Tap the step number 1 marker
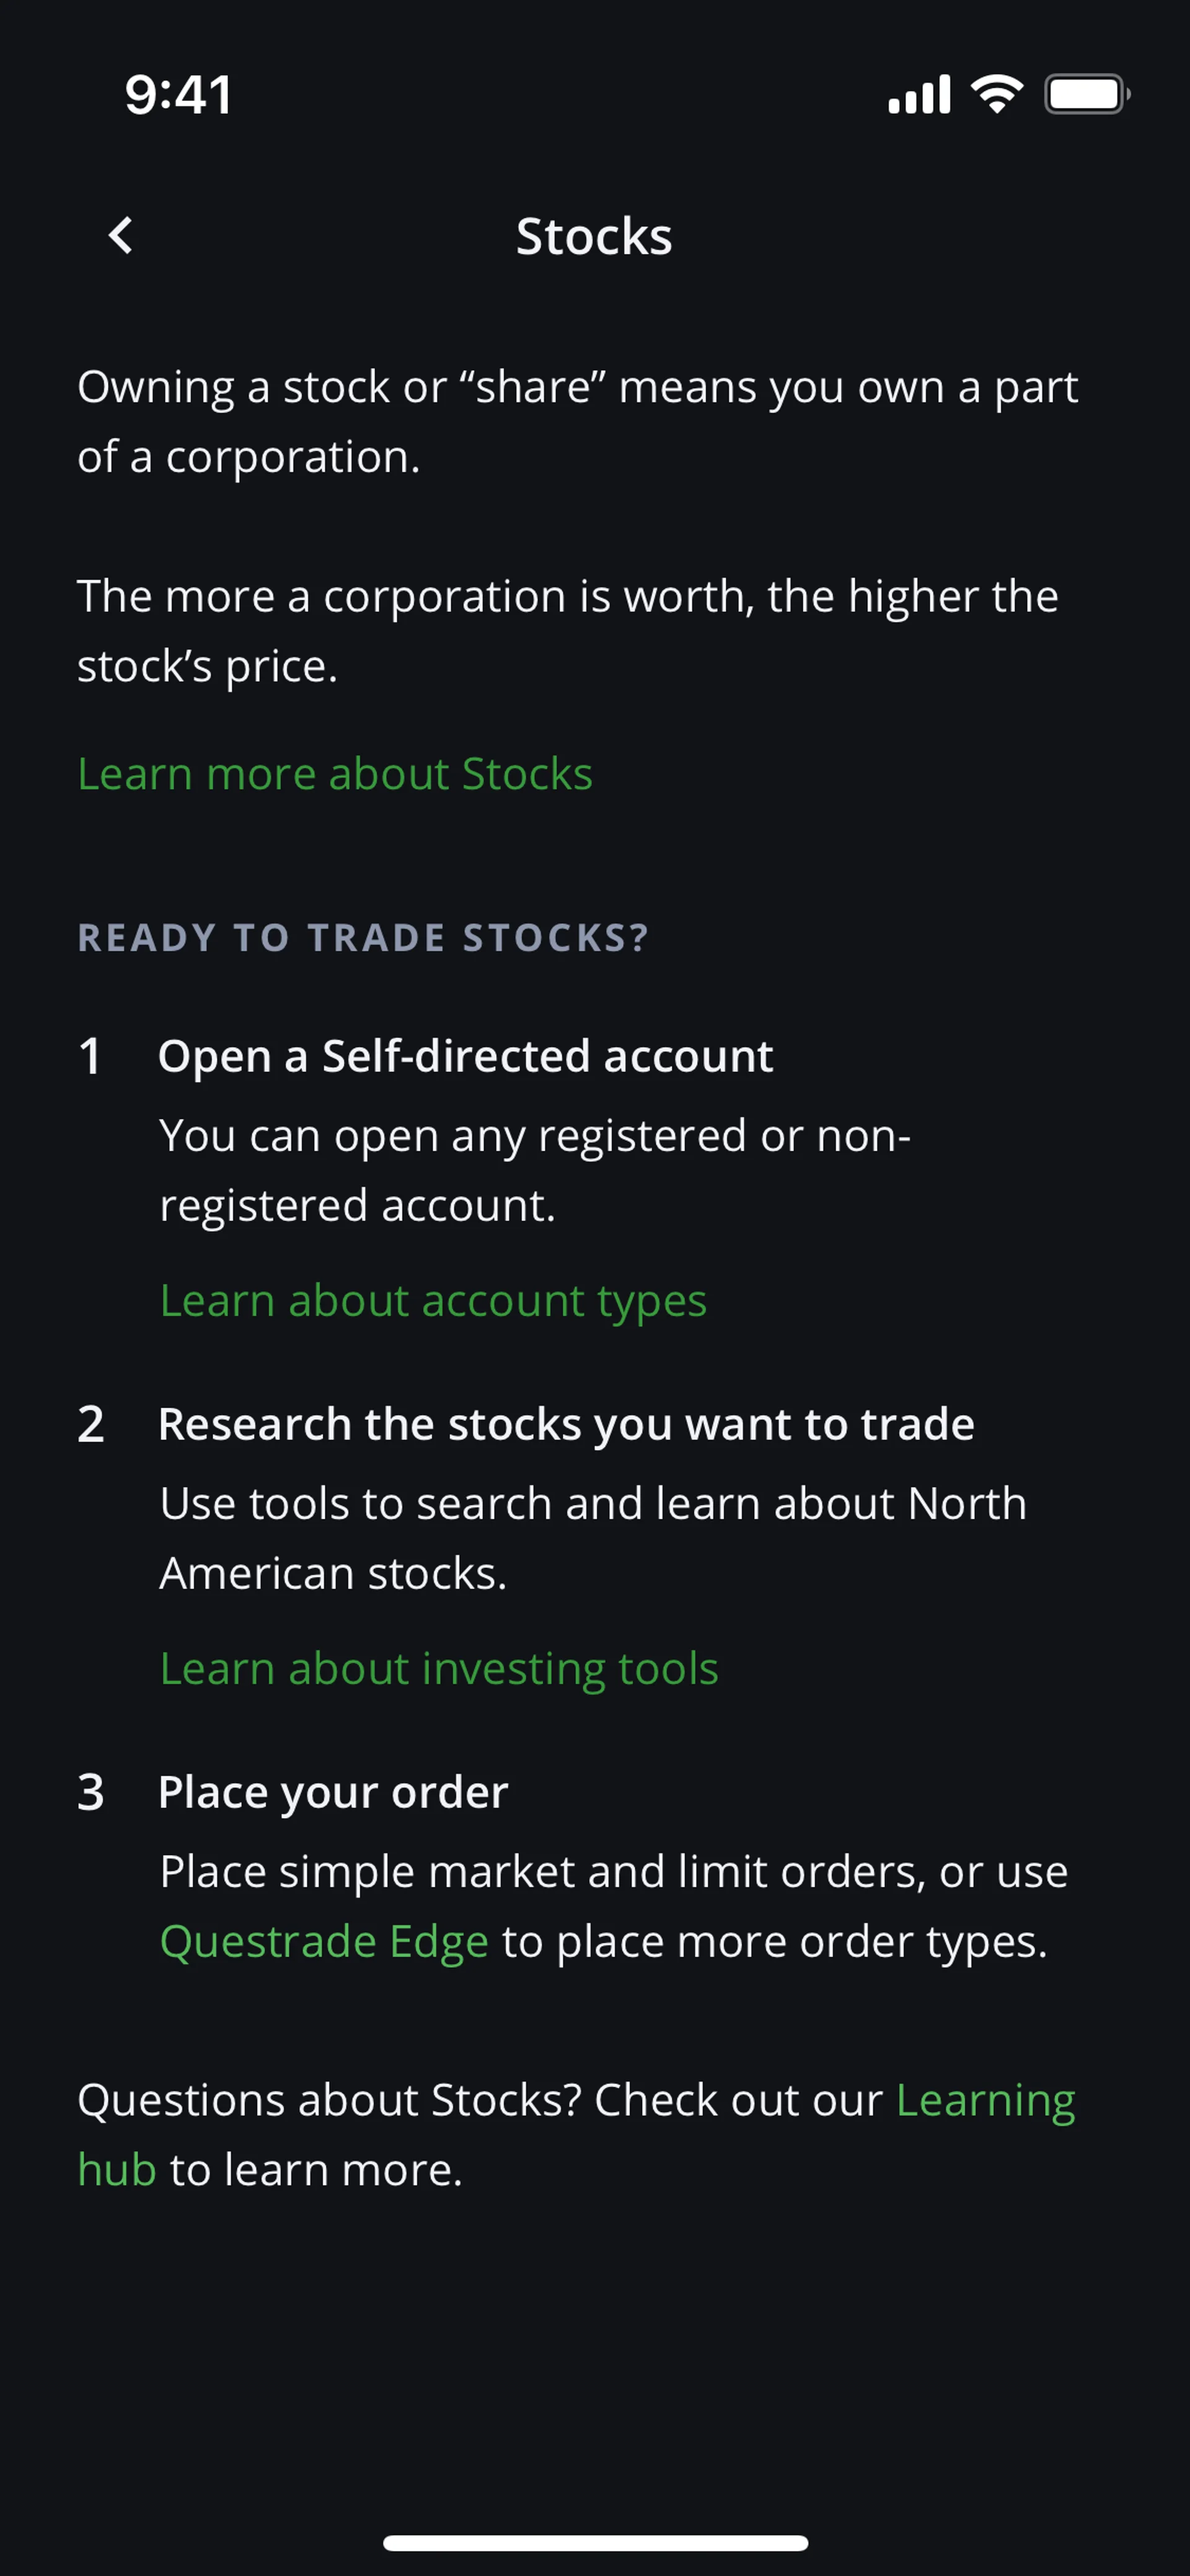 point(90,1057)
